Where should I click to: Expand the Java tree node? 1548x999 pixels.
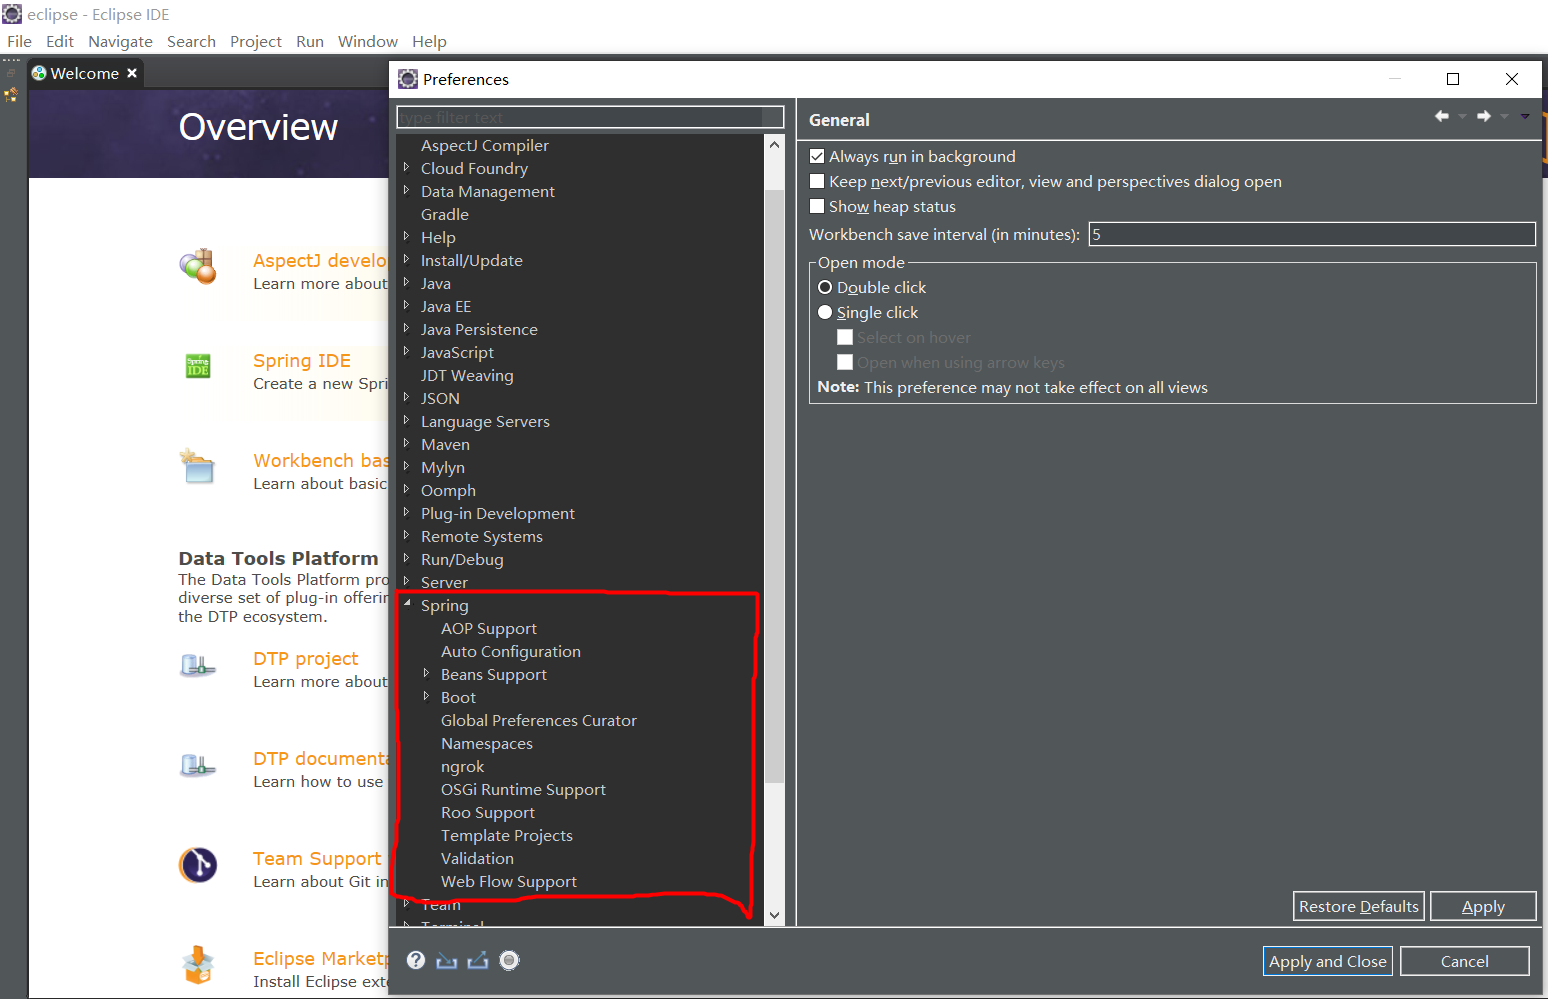pyautogui.click(x=408, y=283)
